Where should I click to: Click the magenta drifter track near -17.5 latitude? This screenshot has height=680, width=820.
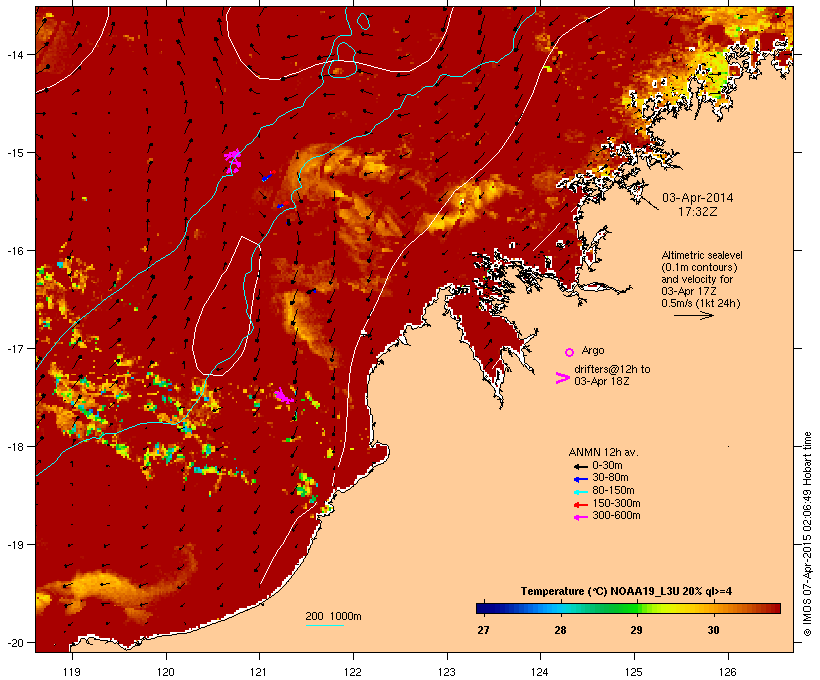pyautogui.click(x=283, y=396)
